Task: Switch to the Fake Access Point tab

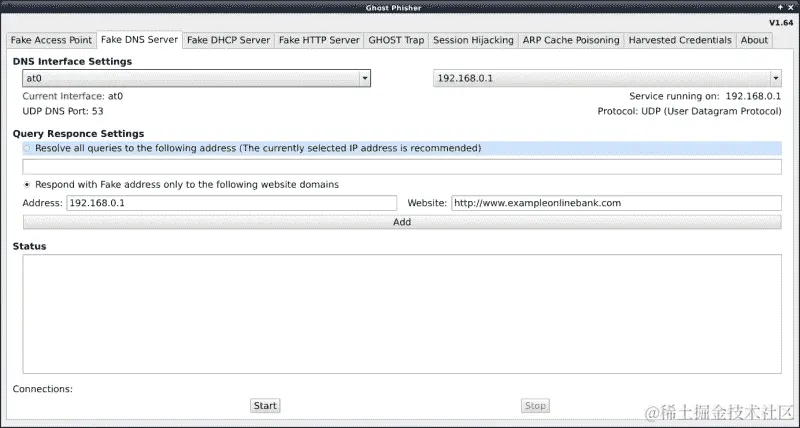Action: coord(51,40)
